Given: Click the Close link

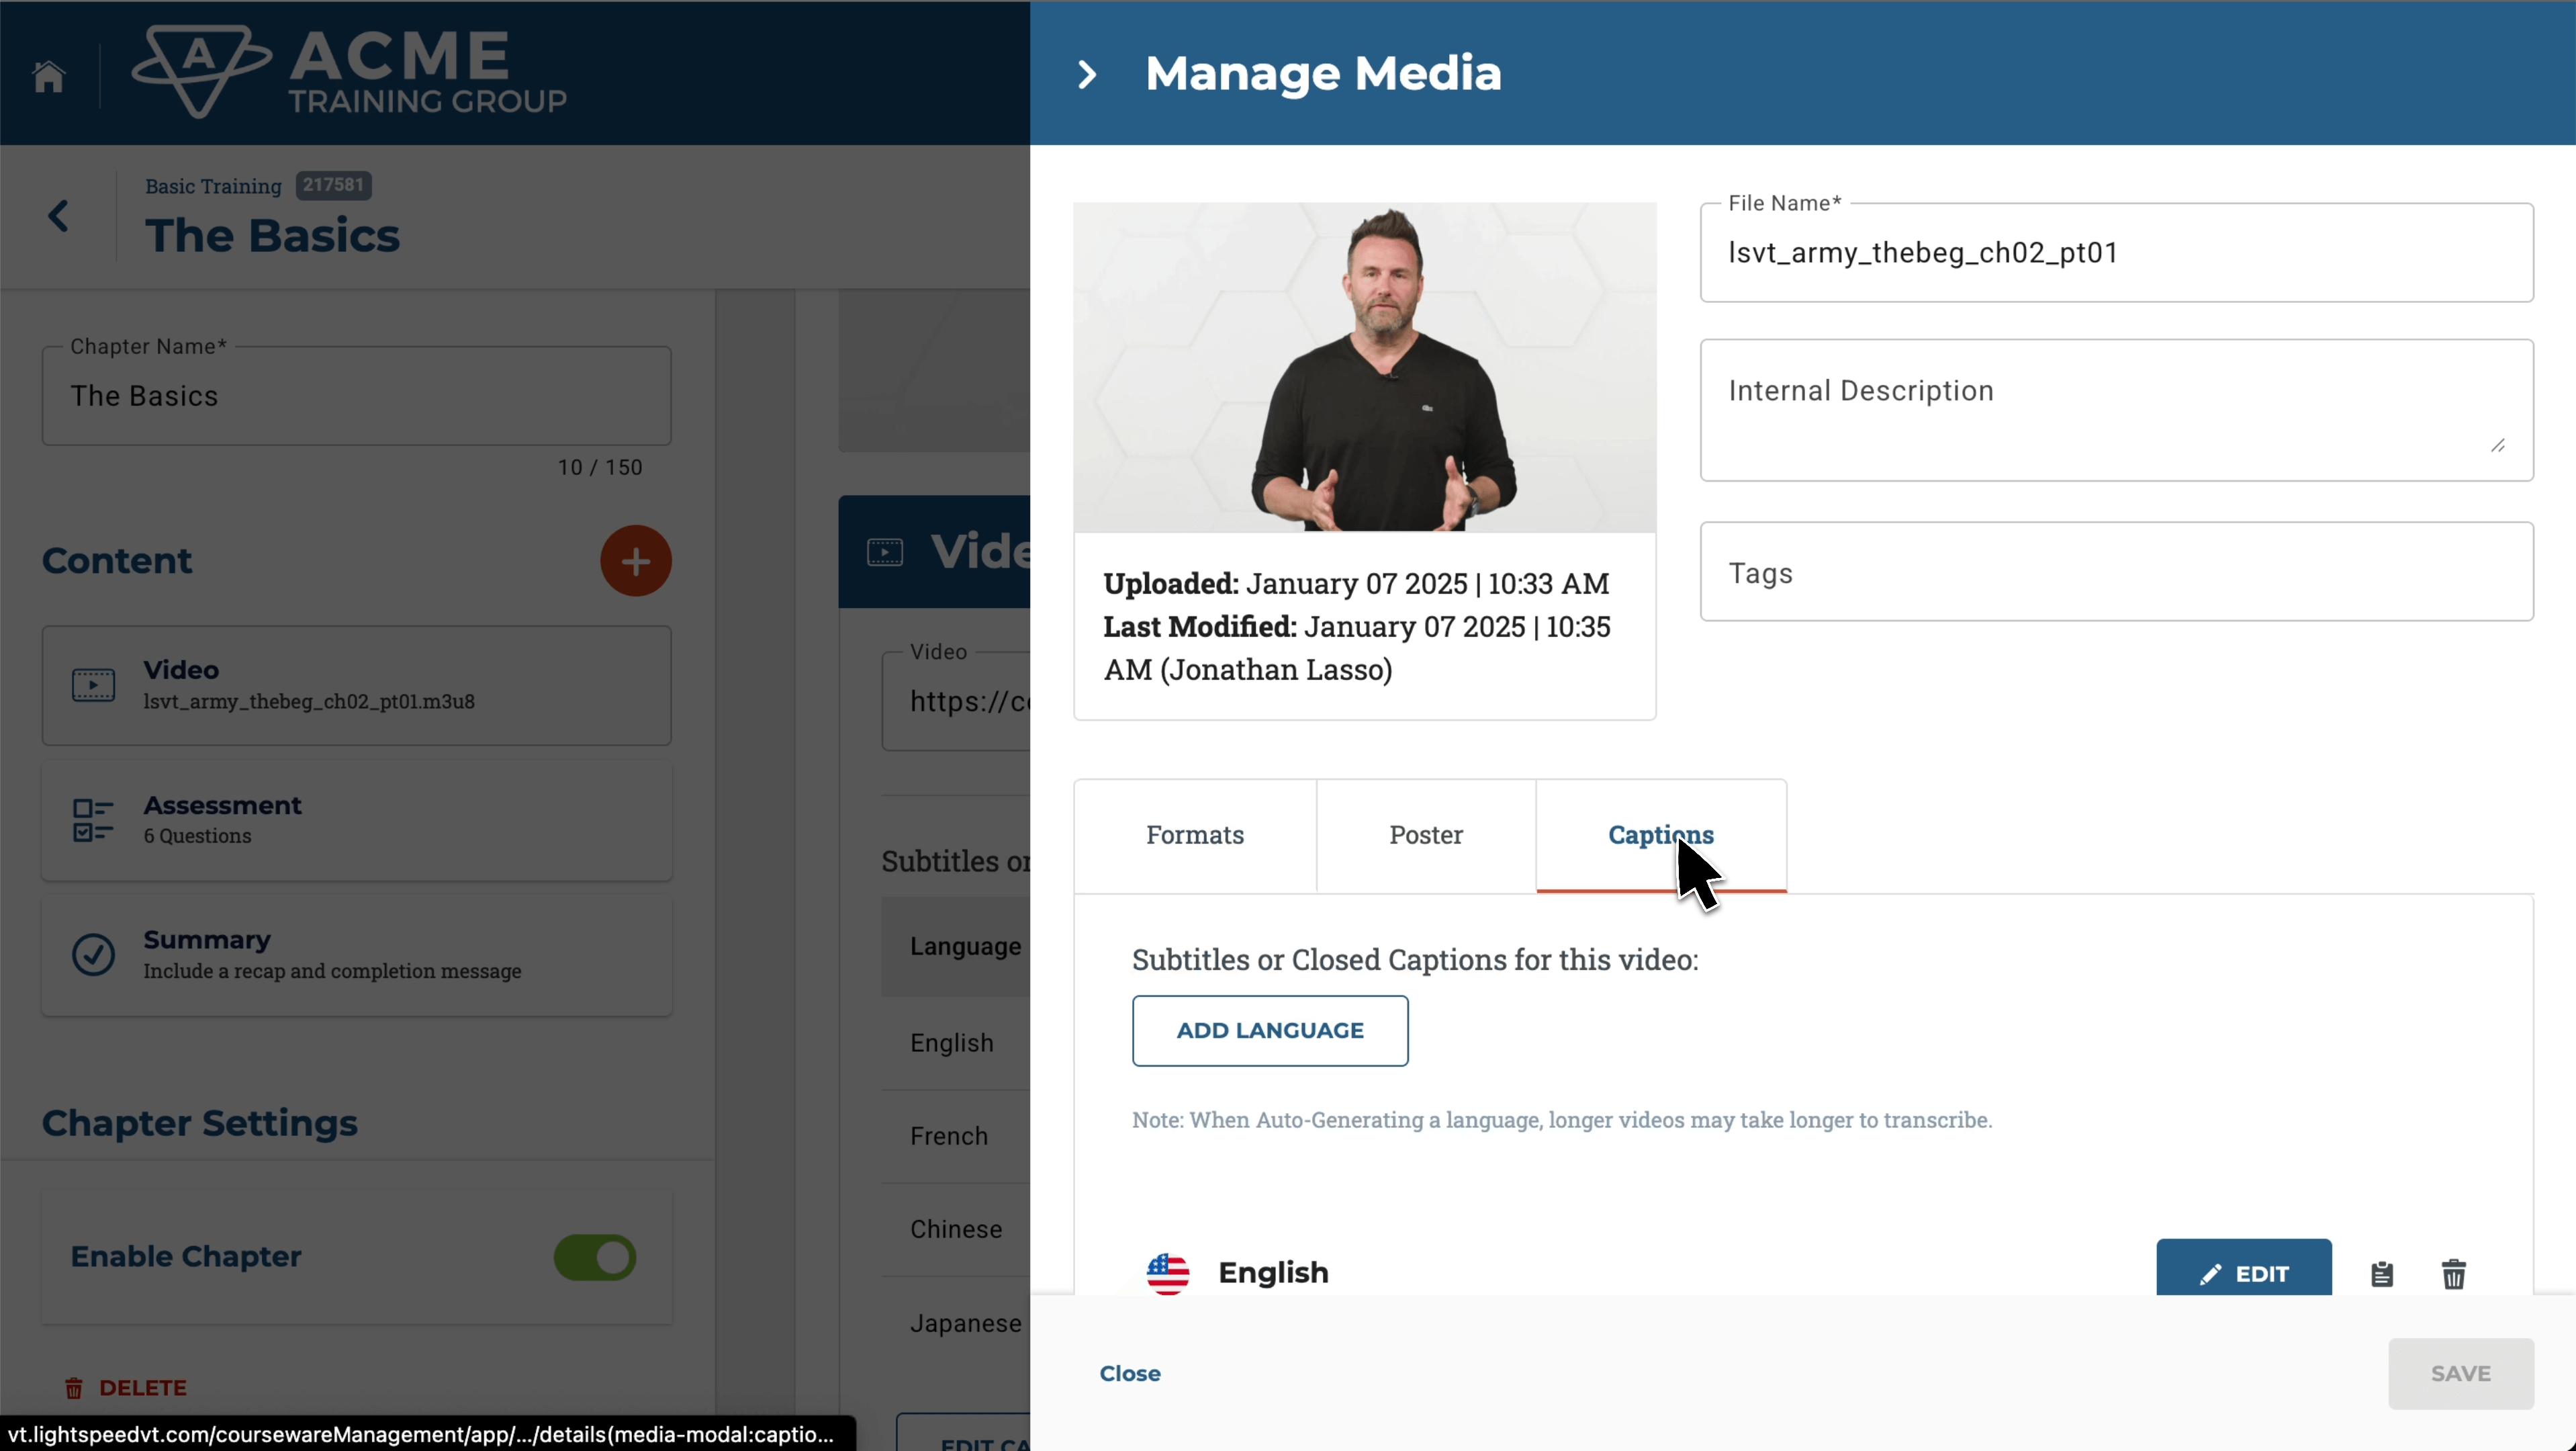Looking at the screenshot, I should 1130,1373.
